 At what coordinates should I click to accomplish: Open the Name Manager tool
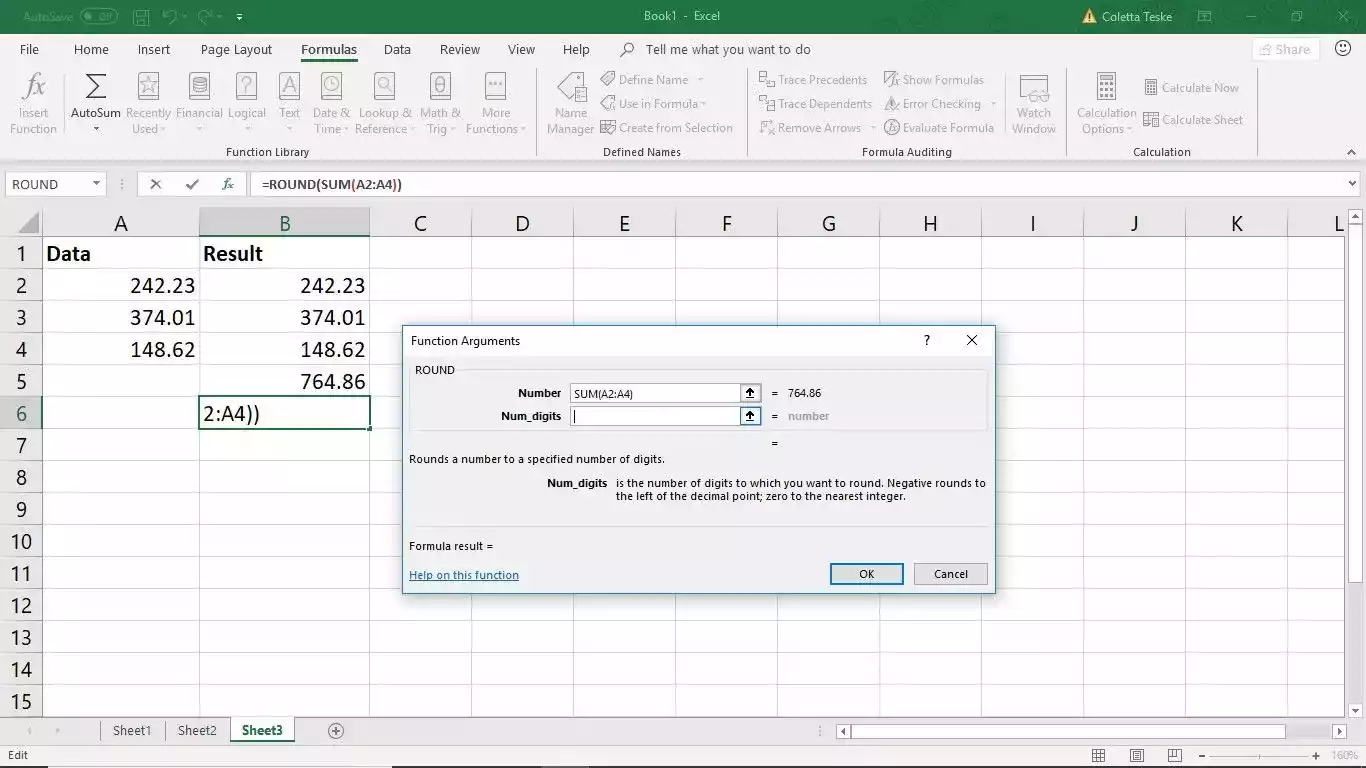tap(571, 102)
